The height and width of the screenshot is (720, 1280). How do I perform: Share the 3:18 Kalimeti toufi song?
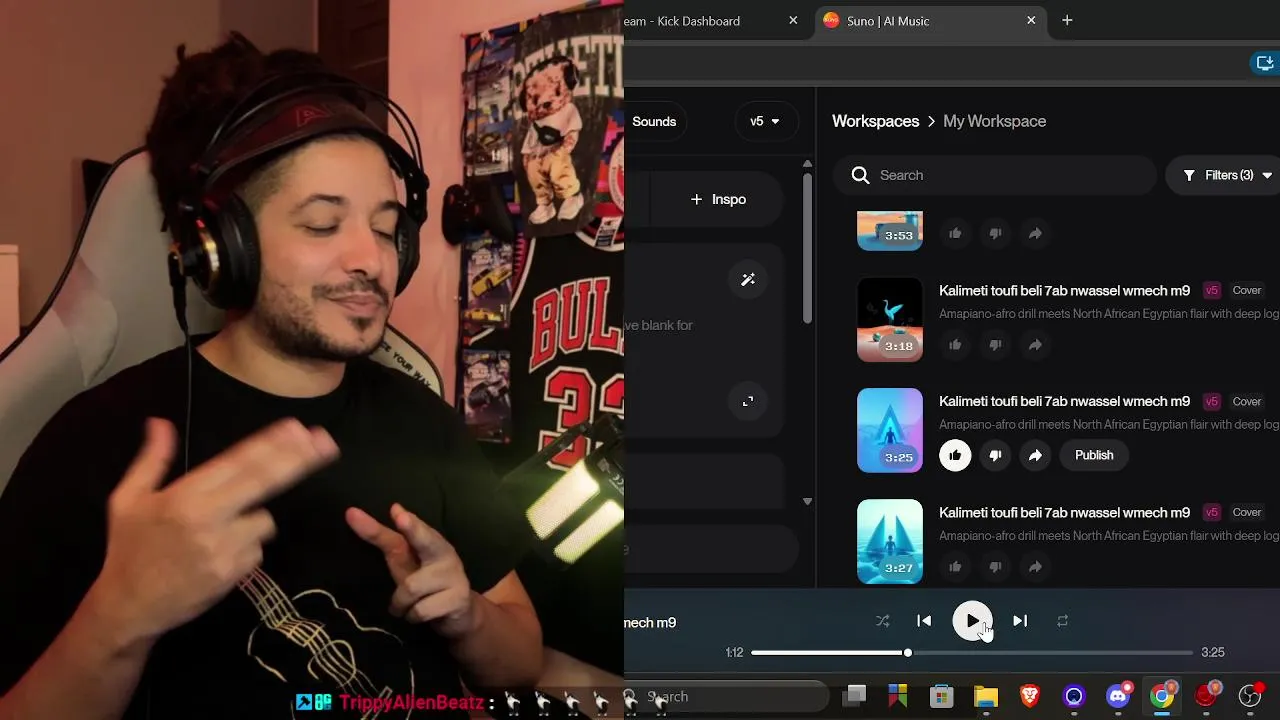pos(1035,344)
